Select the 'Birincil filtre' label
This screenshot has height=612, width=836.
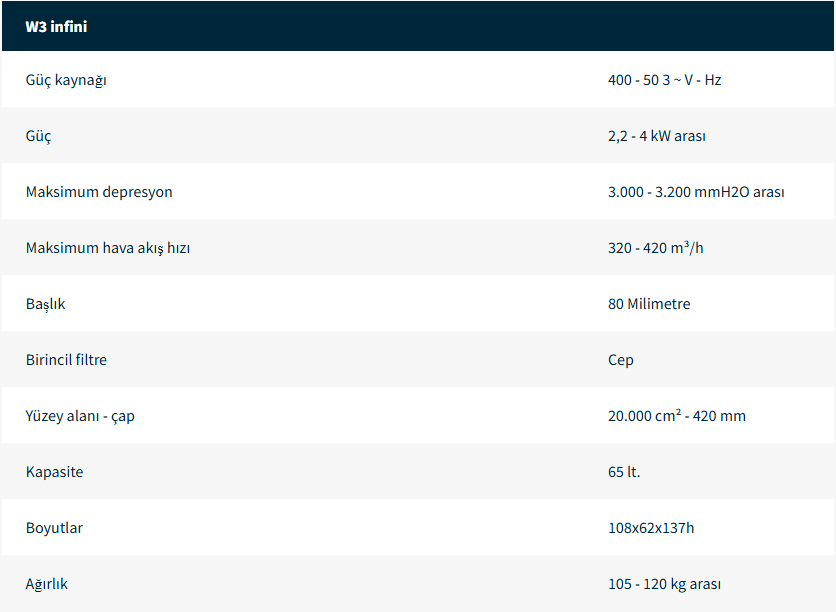[66, 360]
